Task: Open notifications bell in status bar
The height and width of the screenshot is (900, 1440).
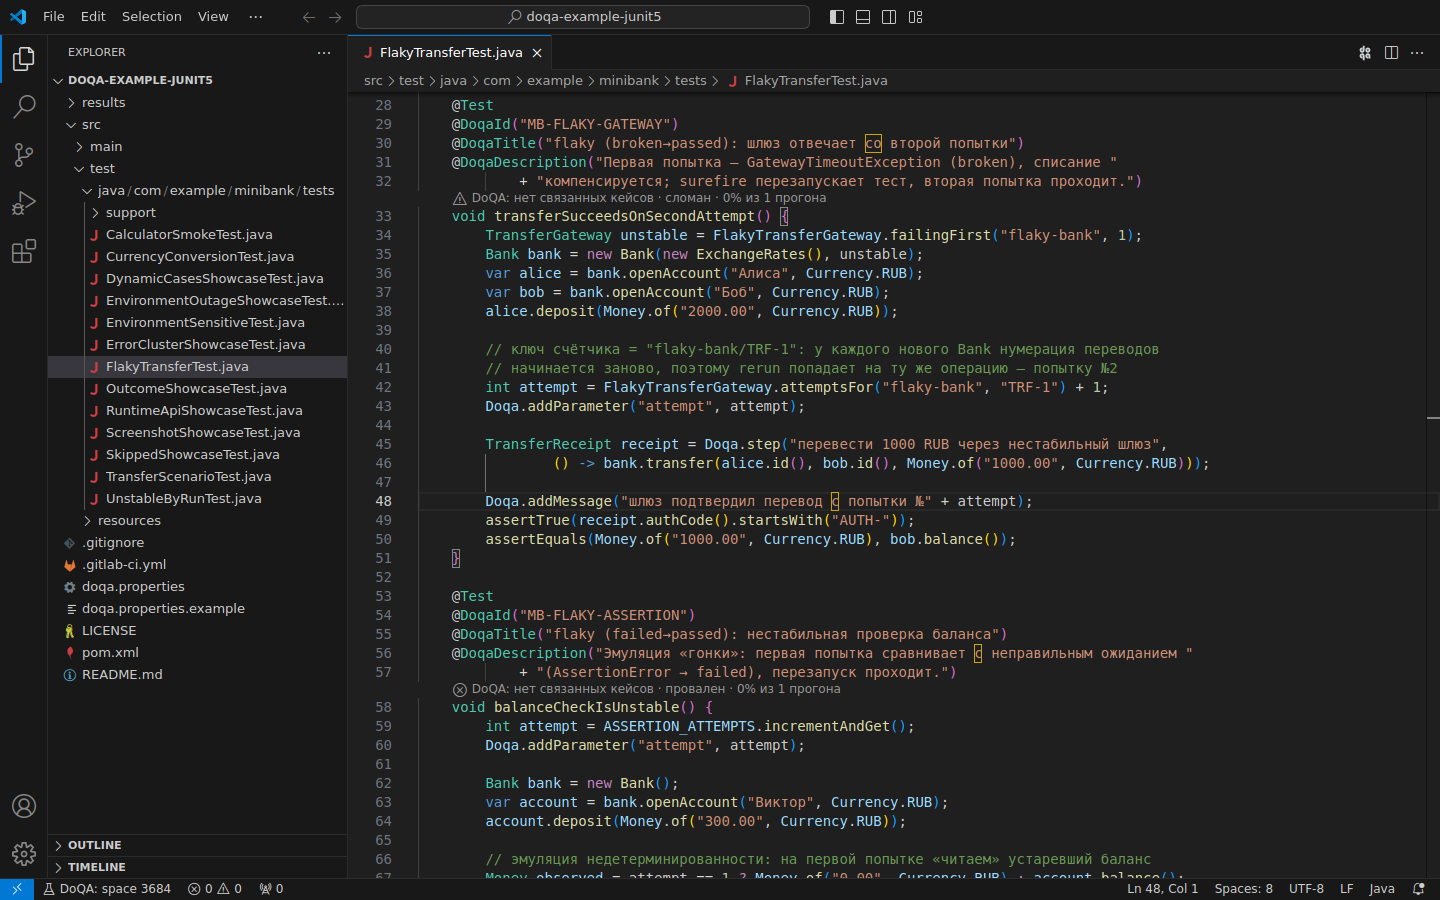Action: [1418, 889]
